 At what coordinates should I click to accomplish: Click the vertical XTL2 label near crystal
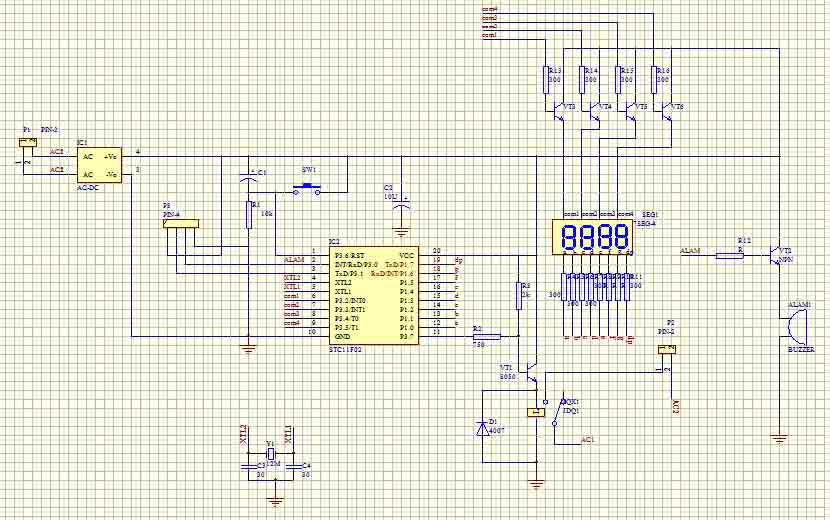(243, 434)
